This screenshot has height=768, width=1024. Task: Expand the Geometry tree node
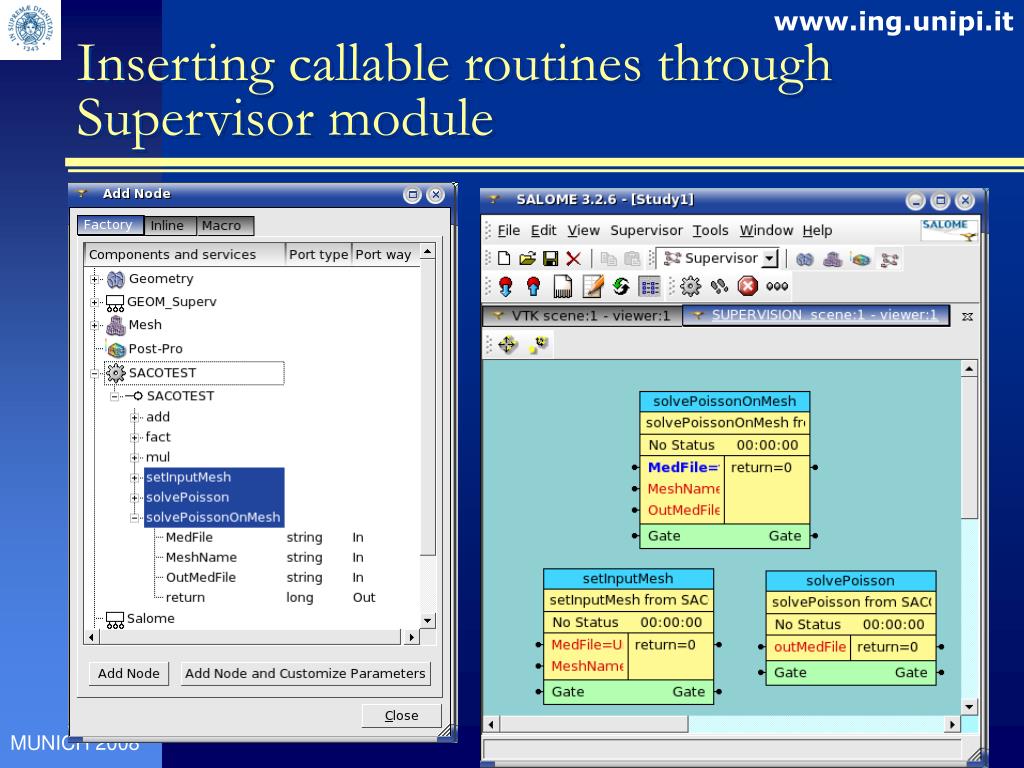[95, 280]
